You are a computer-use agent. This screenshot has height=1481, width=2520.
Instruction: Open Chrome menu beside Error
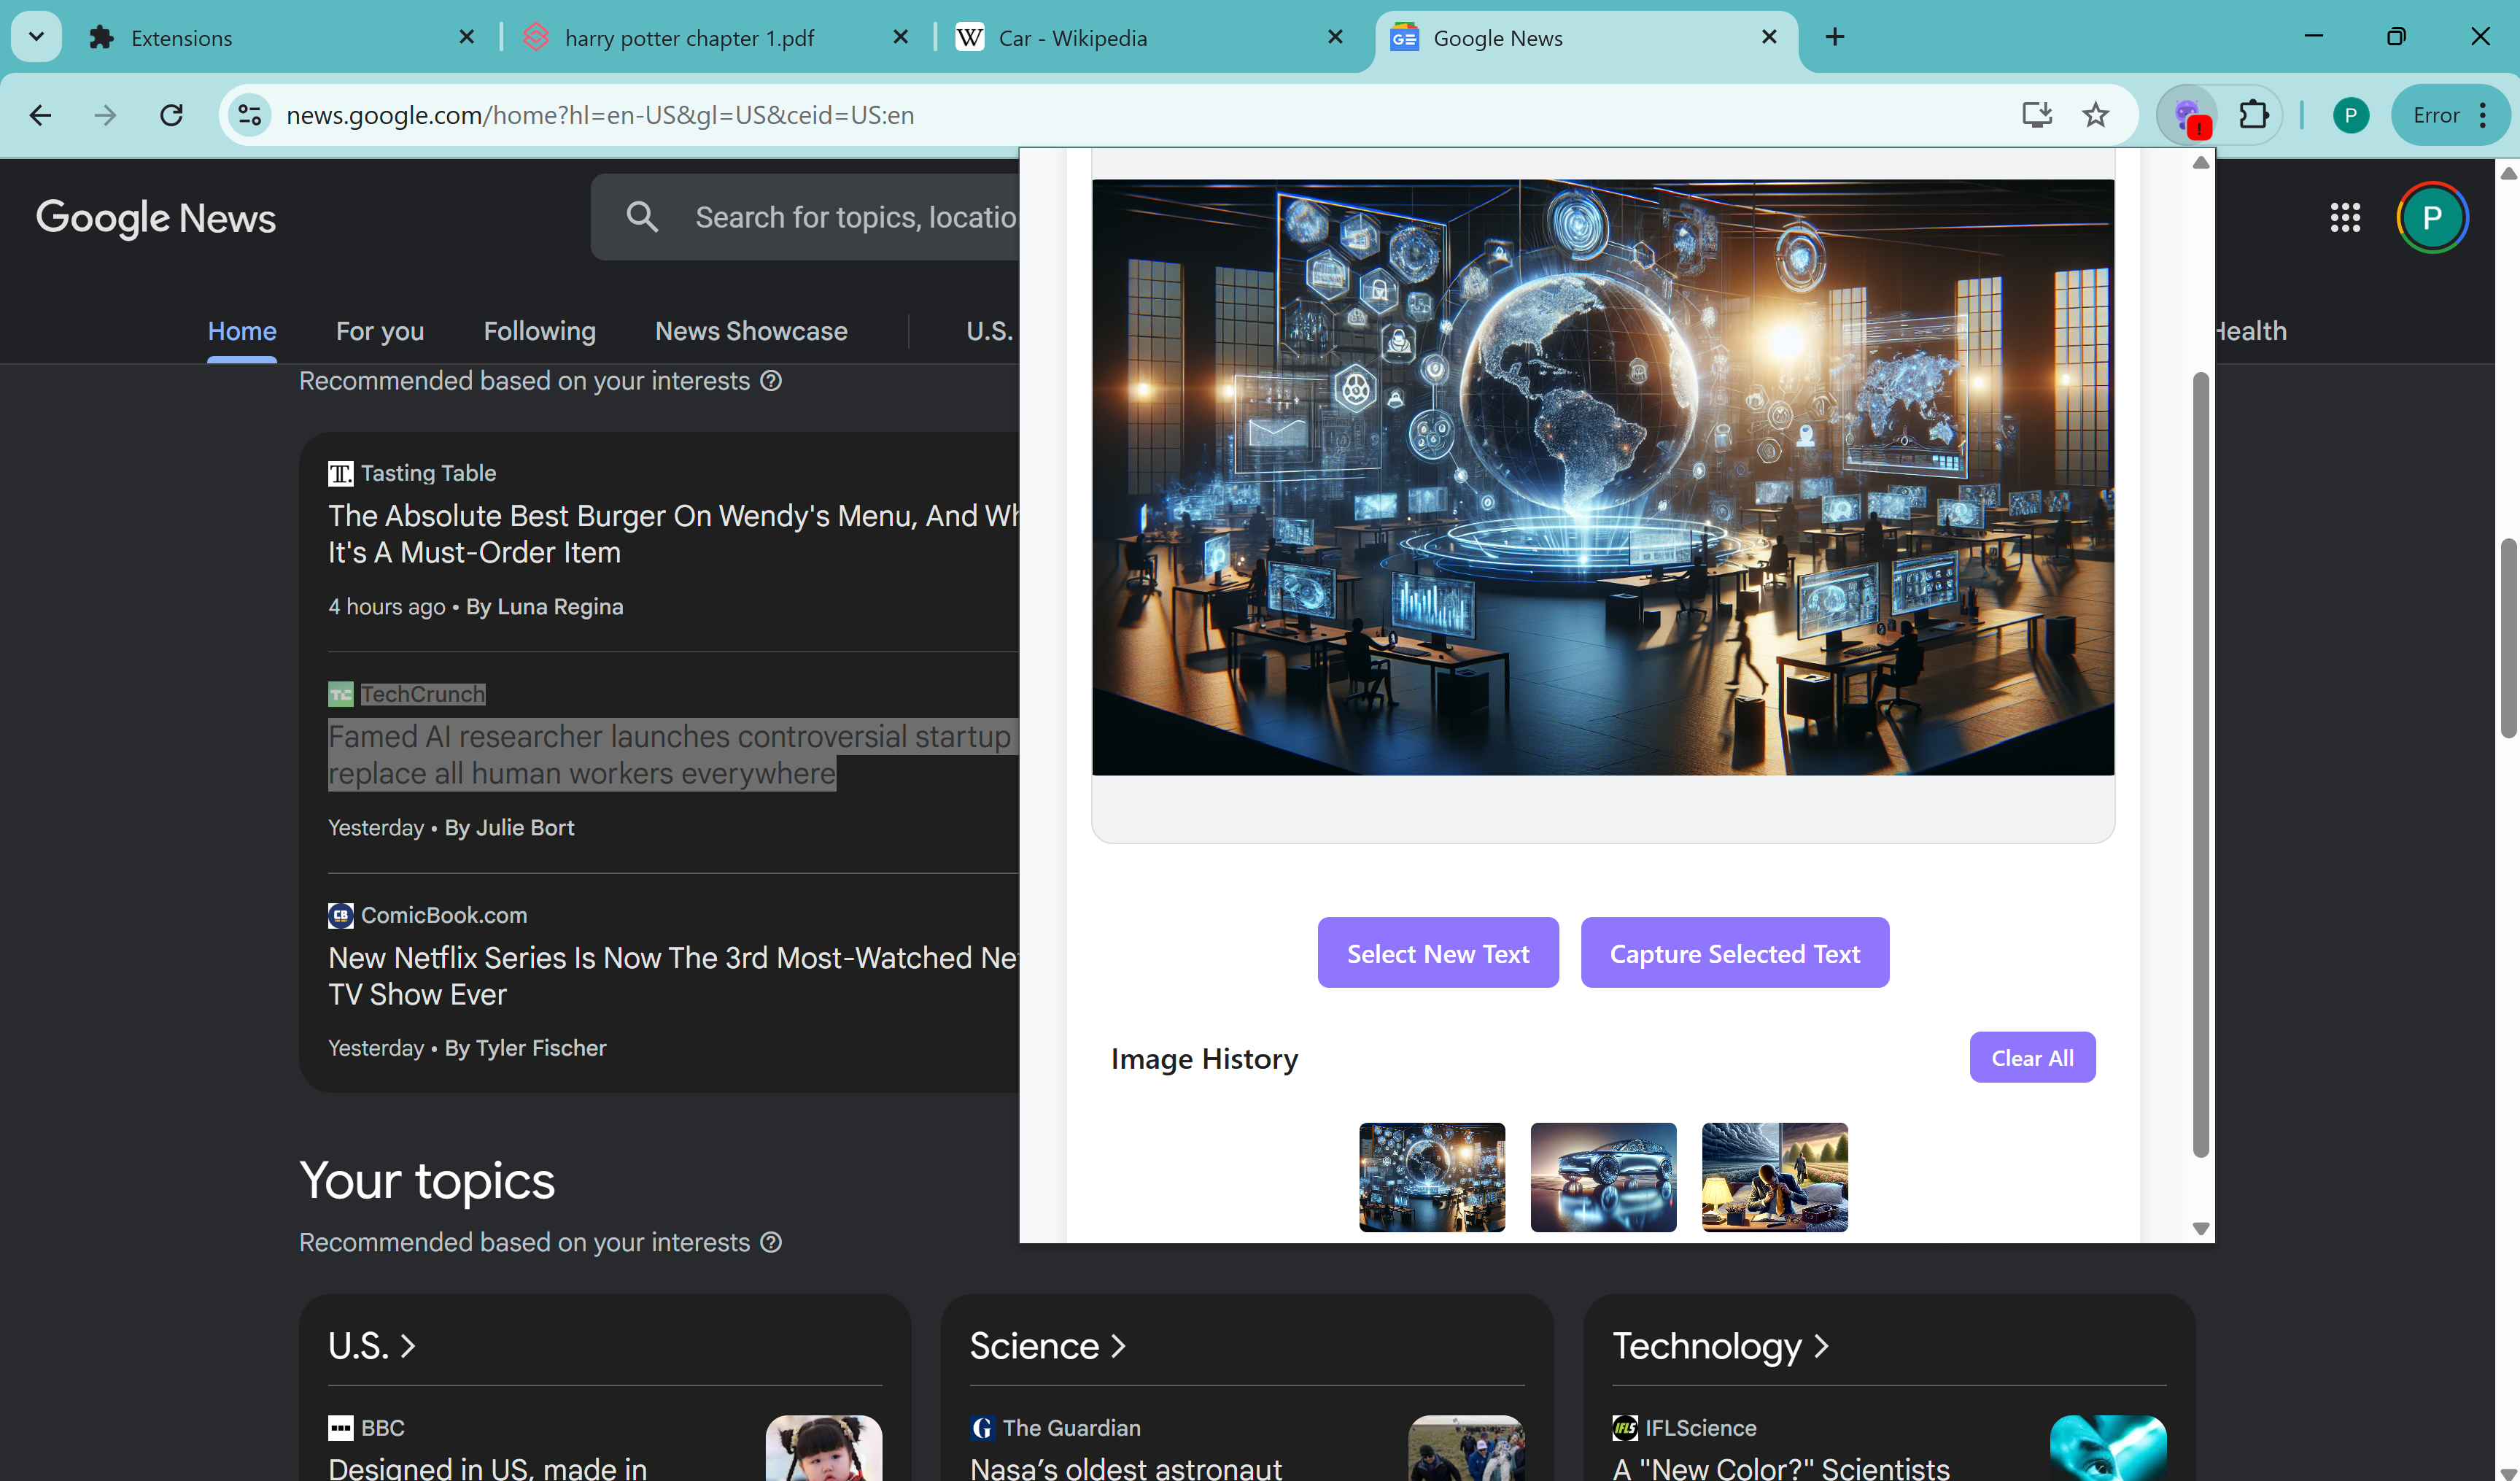pos(2483,115)
